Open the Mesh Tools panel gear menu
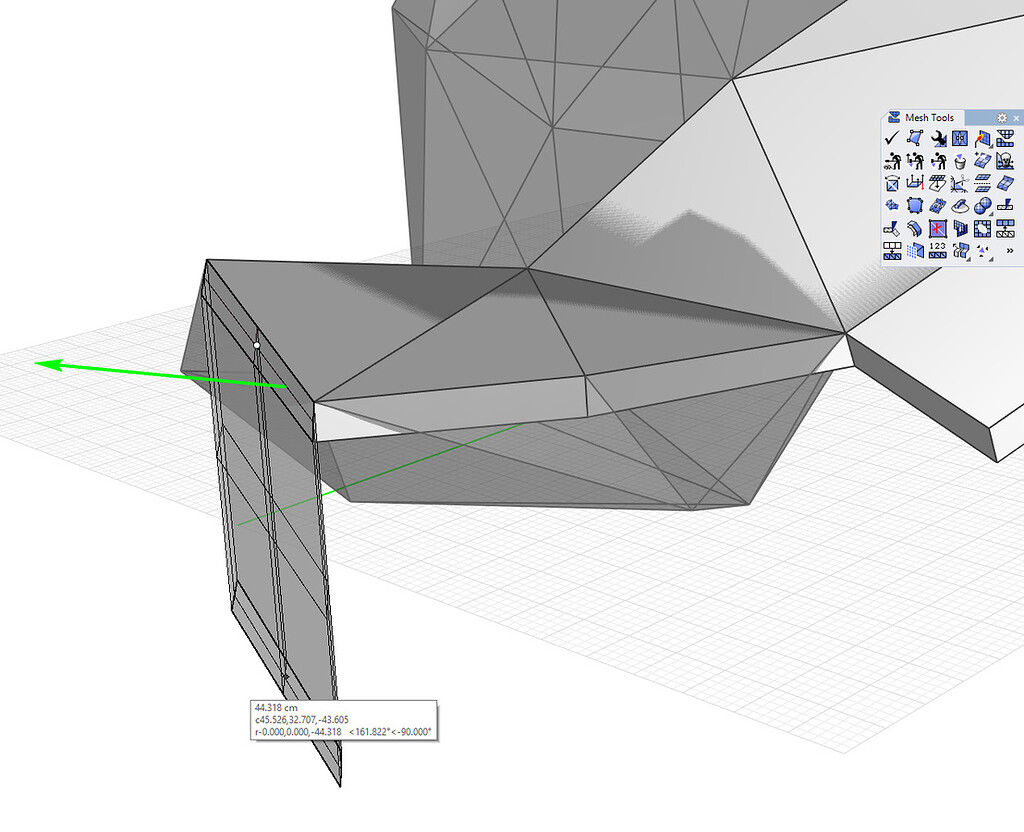Image resolution: width=1024 pixels, height=832 pixels. click(1001, 118)
